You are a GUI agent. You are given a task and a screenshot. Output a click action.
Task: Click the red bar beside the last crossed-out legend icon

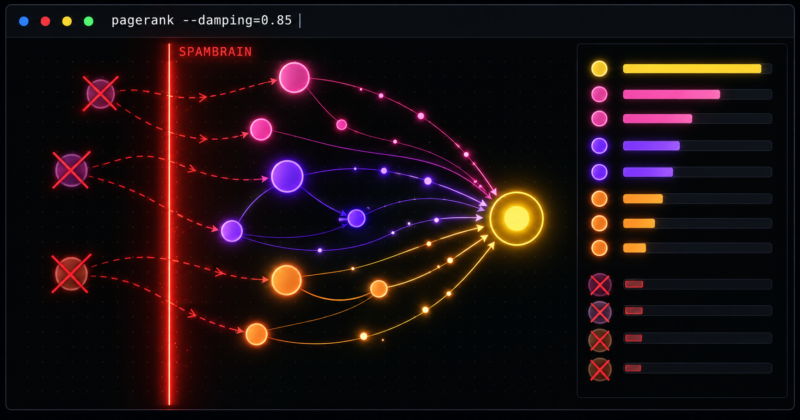pos(633,368)
